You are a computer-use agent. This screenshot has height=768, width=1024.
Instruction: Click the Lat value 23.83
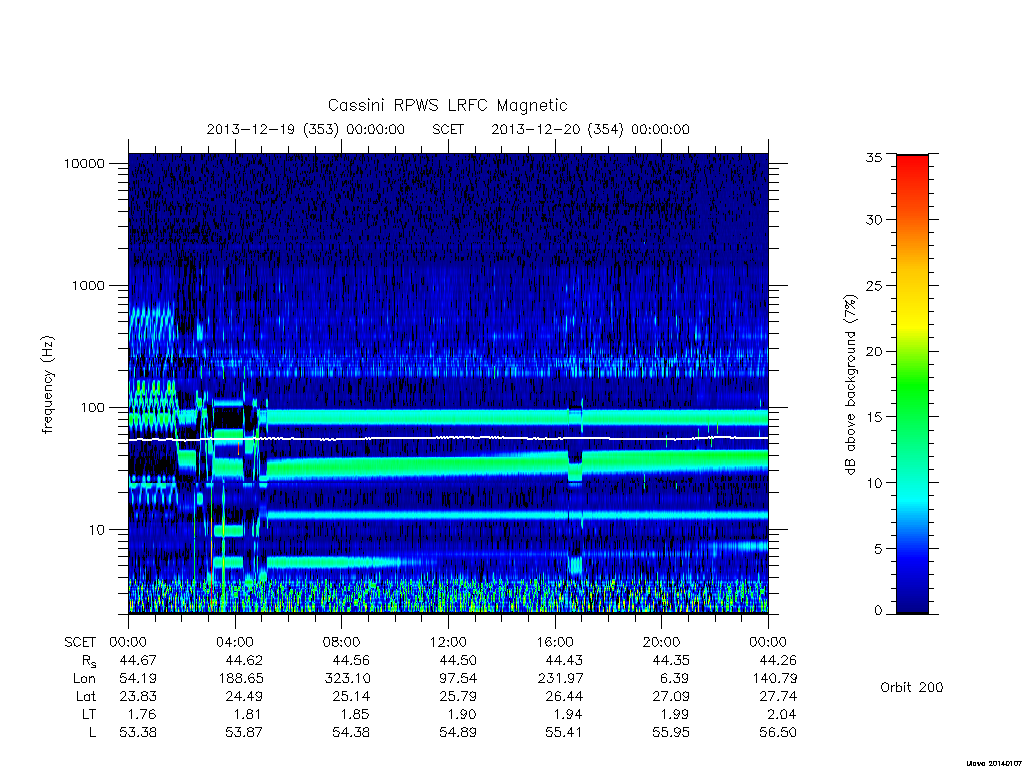click(138, 696)
